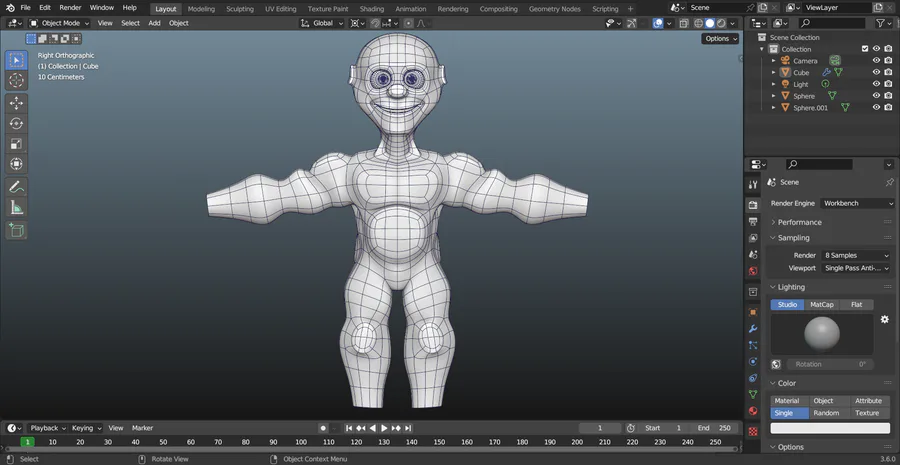
Task: Select the Random color radio option
Action: coord(826,413)
